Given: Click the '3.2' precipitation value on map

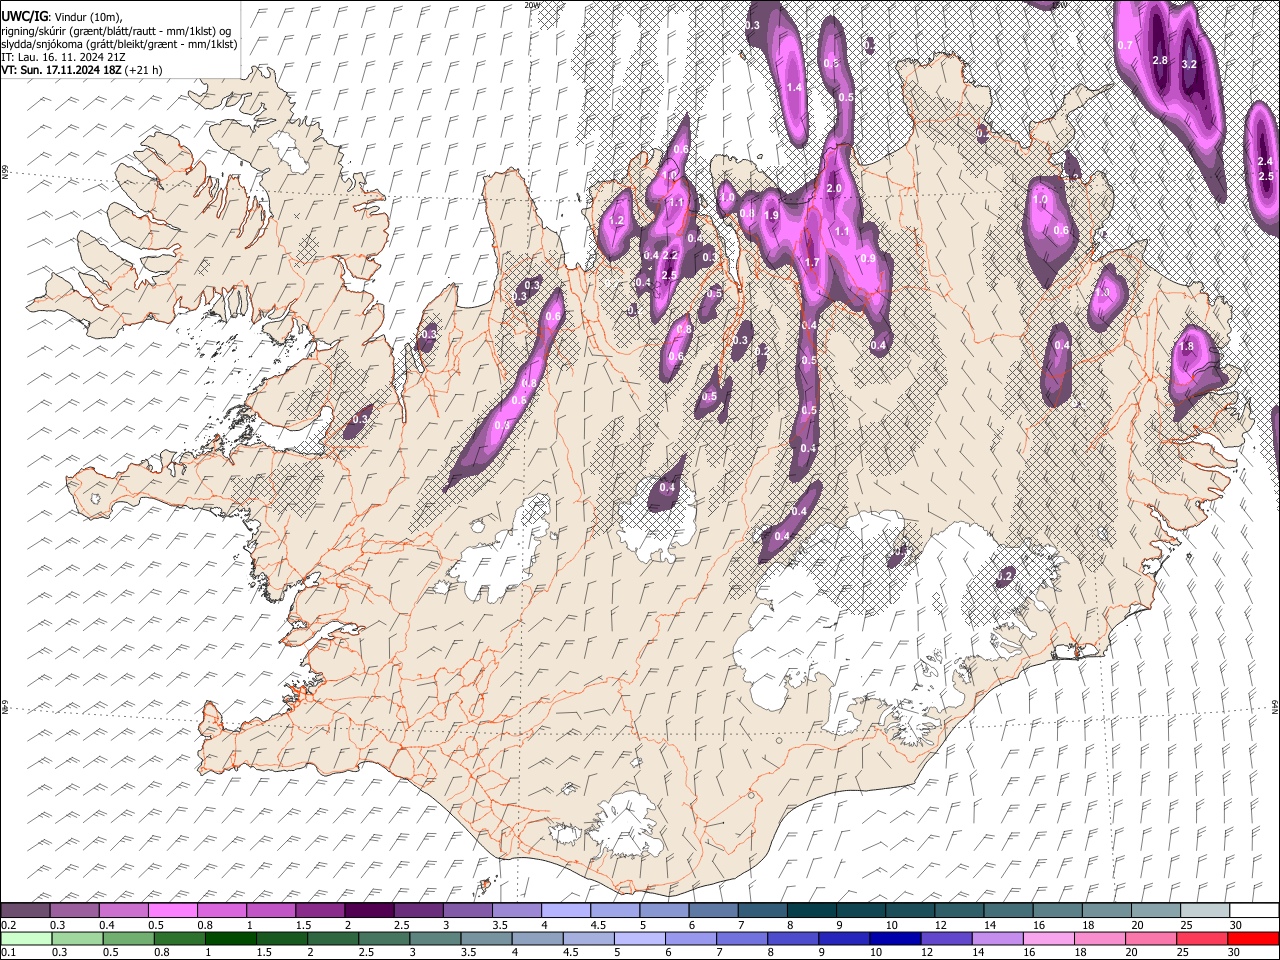Looking at the screenshot, I should pyautogui.click(x=1189, y=64).
